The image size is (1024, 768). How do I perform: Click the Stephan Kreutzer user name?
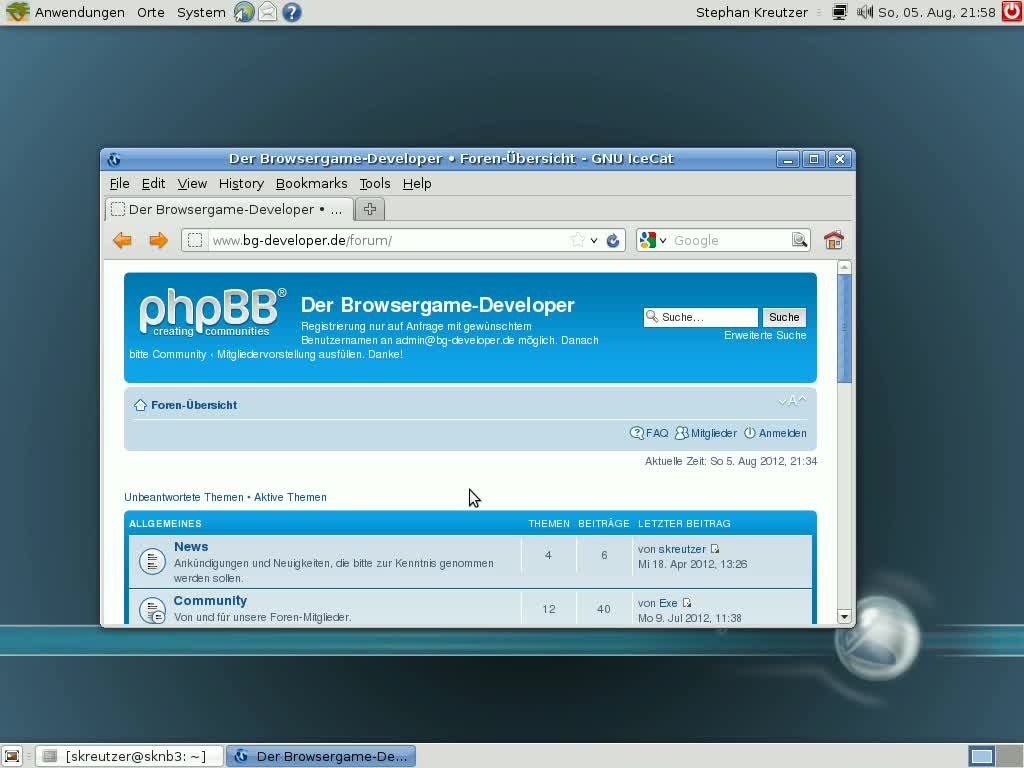pos(752,12)
